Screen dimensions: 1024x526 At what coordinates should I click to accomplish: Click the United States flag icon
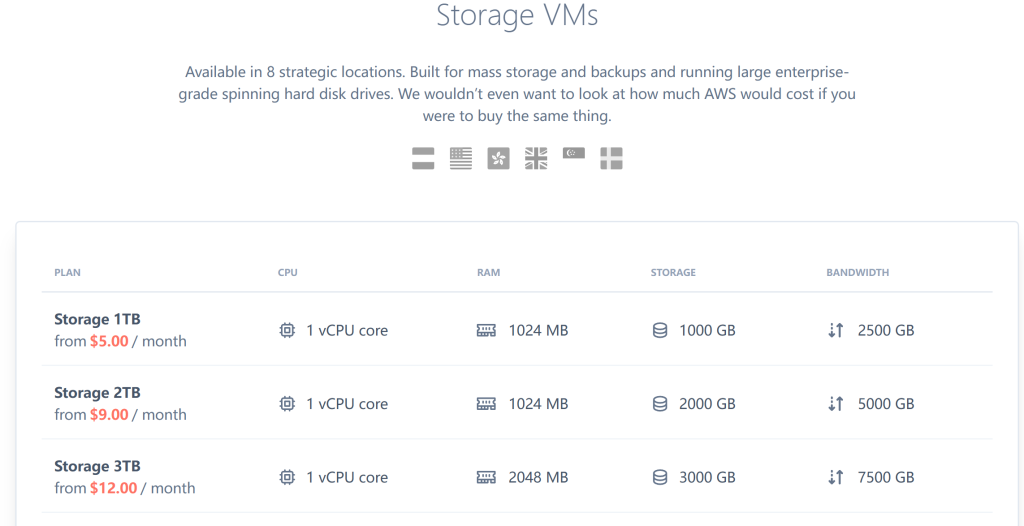point(460,159)
